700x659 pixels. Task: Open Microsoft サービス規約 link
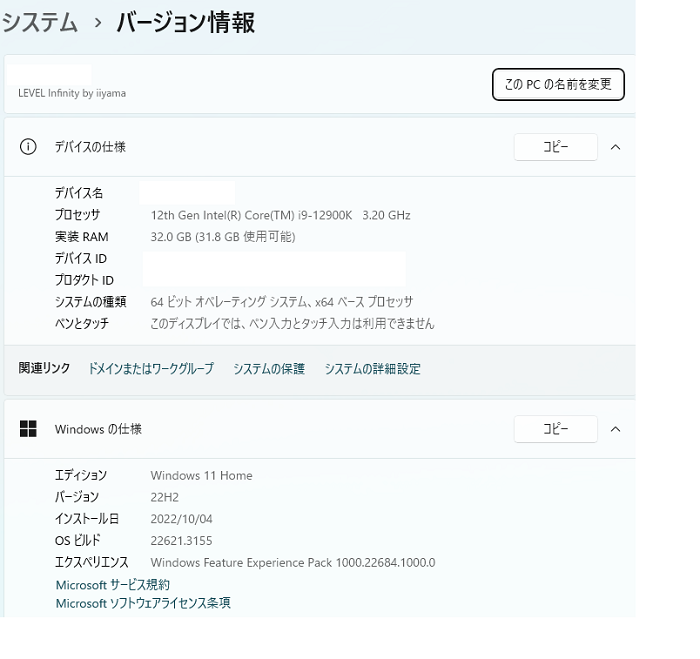112,585
